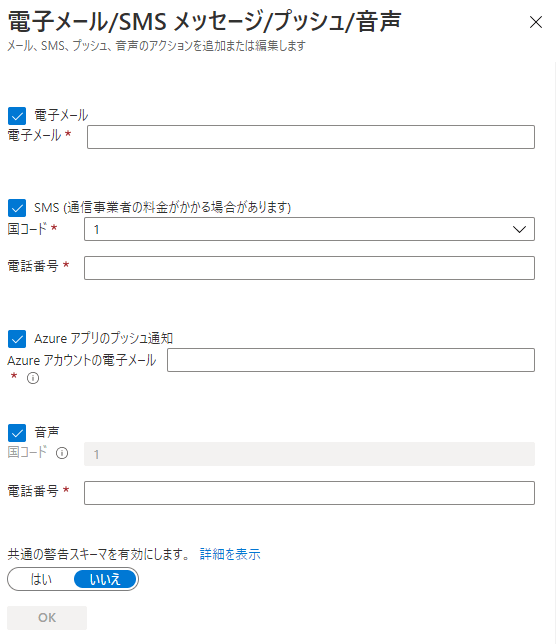Viewport: 556px width, 644px height.
Task: Select はい for common alert schema
Action: click(x=41, y=579)
